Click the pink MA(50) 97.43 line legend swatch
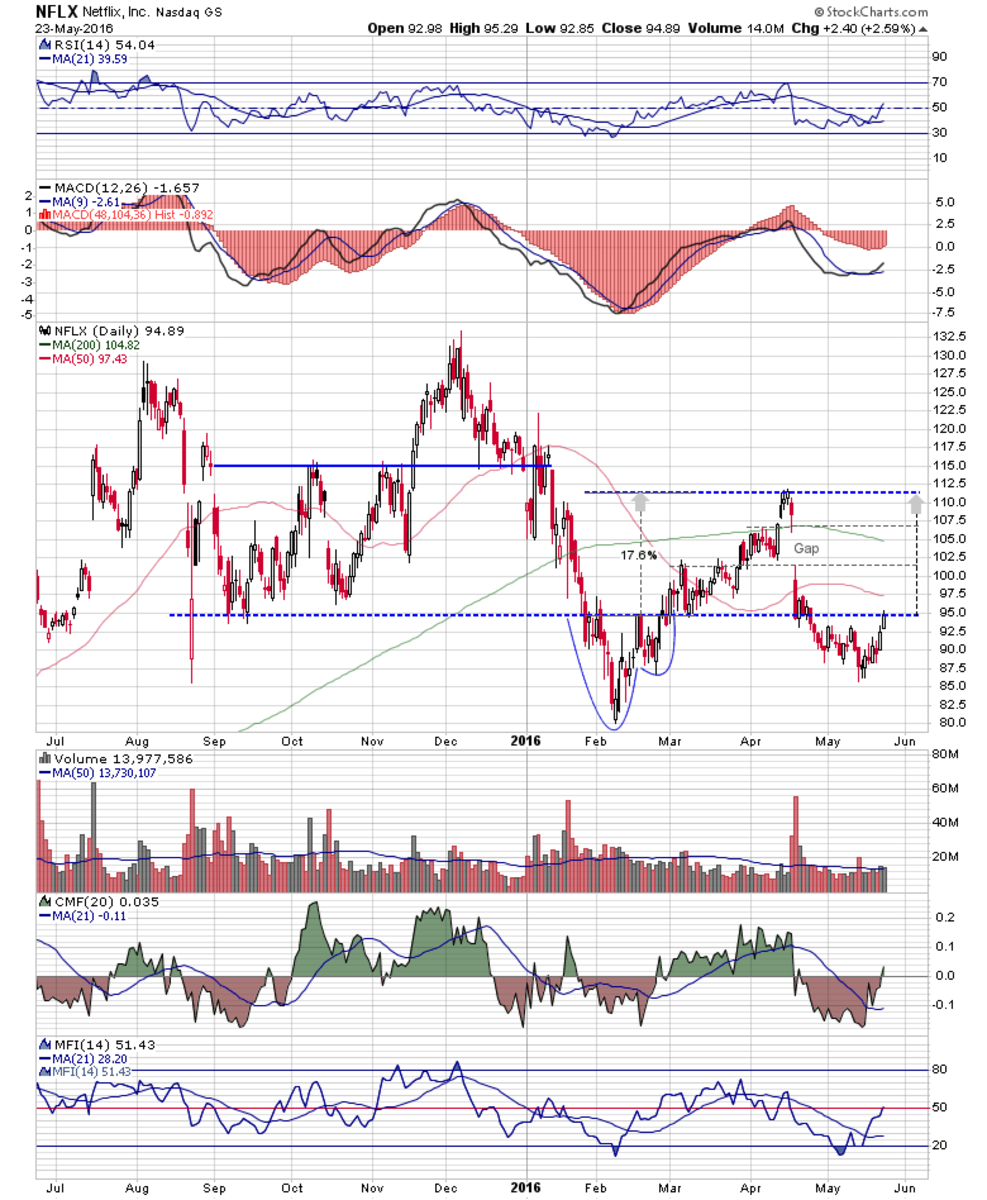 tap(44, 358)
